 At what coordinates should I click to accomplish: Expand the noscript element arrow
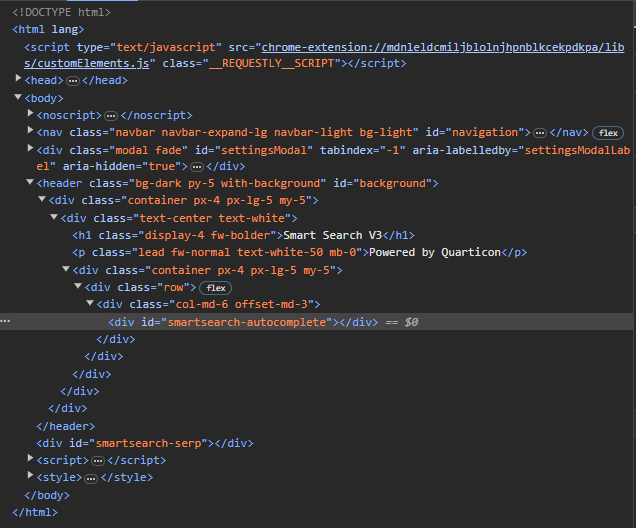30,113
